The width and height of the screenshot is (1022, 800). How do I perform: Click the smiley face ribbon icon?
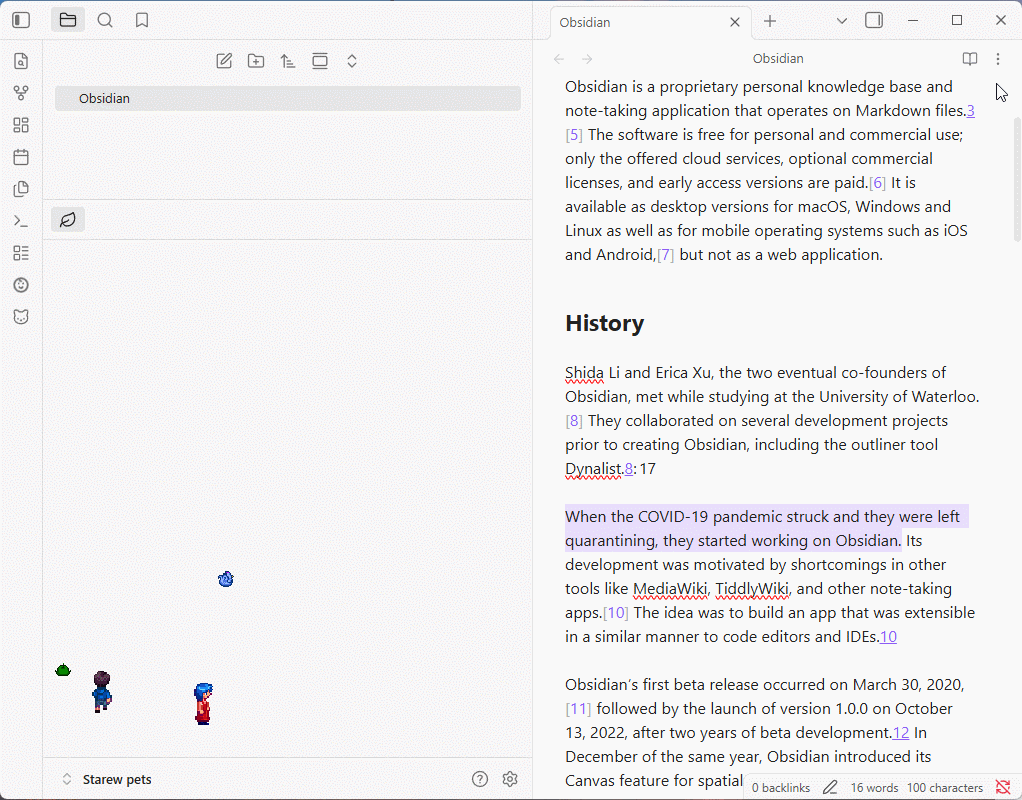[x=21, y=285]
